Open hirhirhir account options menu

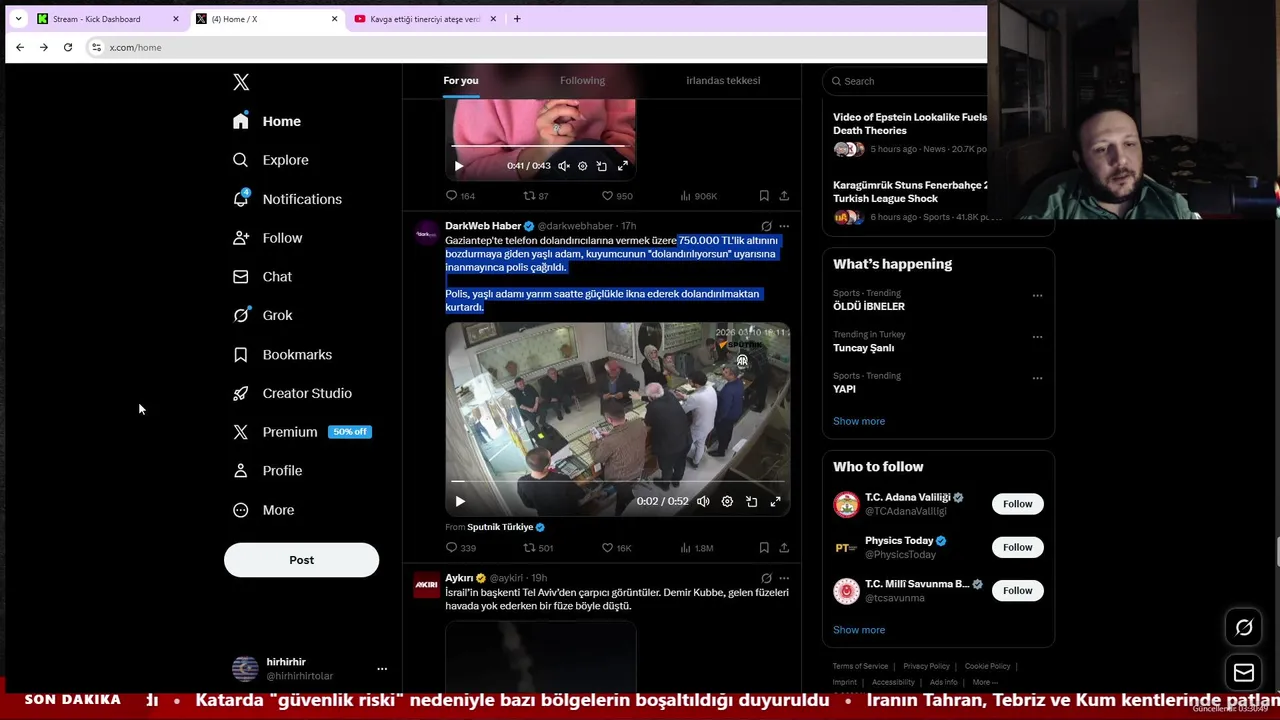[381, 669]
